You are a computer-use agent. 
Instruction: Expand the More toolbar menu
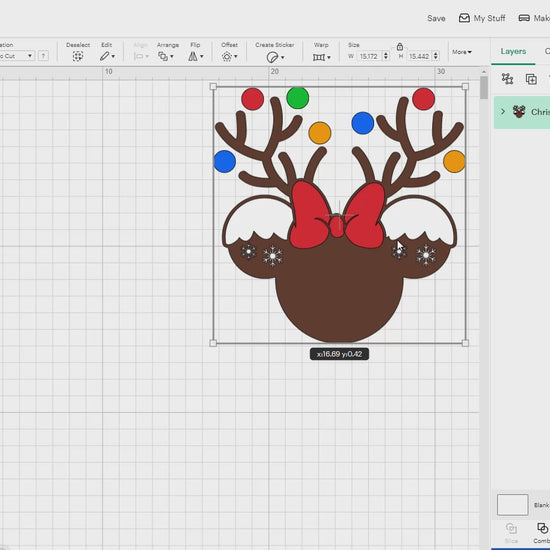tap(462, 52)
